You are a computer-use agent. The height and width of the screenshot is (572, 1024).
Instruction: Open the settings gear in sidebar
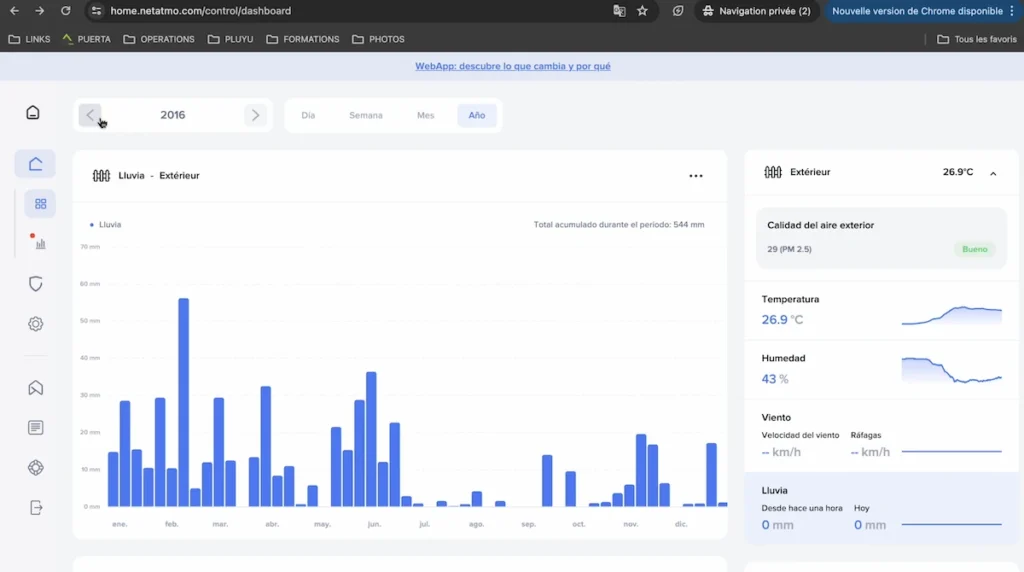click(35, 324)
